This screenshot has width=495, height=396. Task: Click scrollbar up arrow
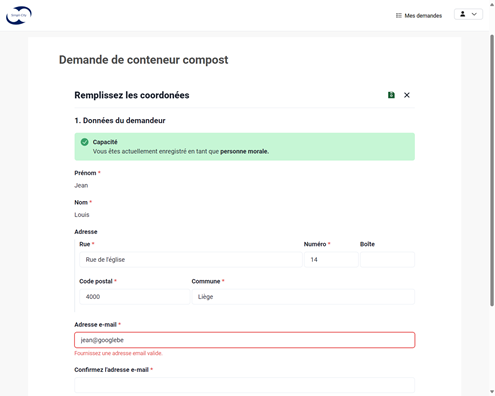tap(492, 5)
